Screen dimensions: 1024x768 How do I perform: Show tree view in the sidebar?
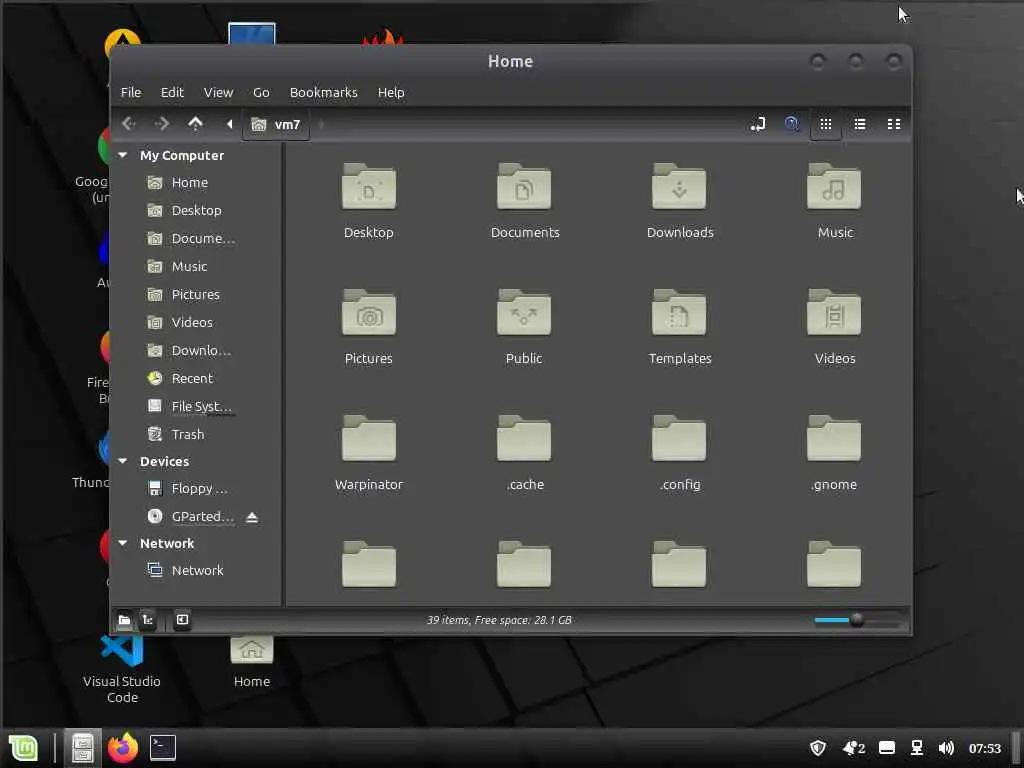148,620
